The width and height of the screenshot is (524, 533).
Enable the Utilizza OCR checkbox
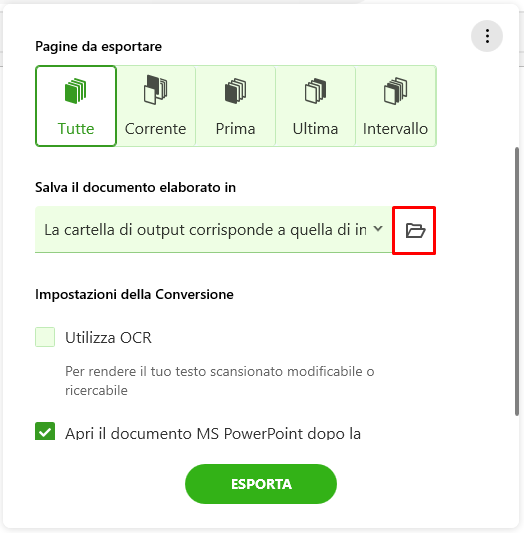[x=45, y=337]
